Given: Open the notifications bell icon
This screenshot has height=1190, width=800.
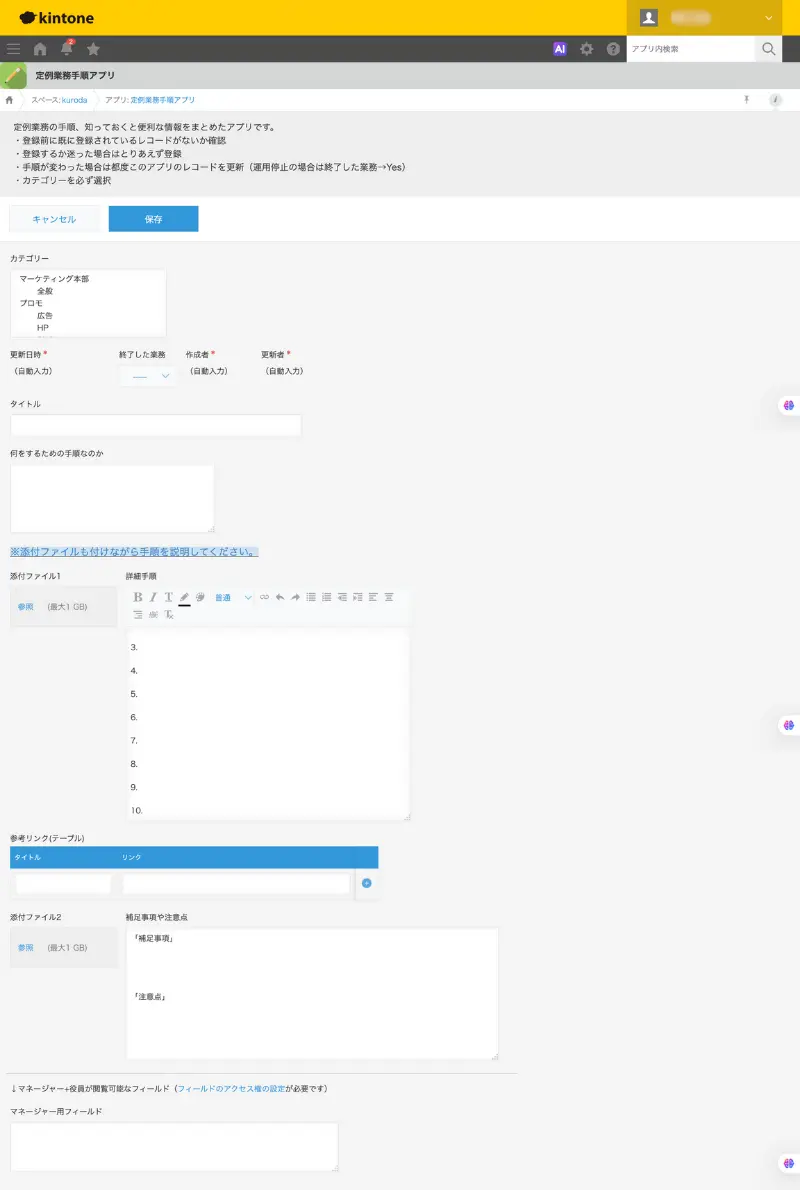Looking at the screenshot, I should coord(67,49).
